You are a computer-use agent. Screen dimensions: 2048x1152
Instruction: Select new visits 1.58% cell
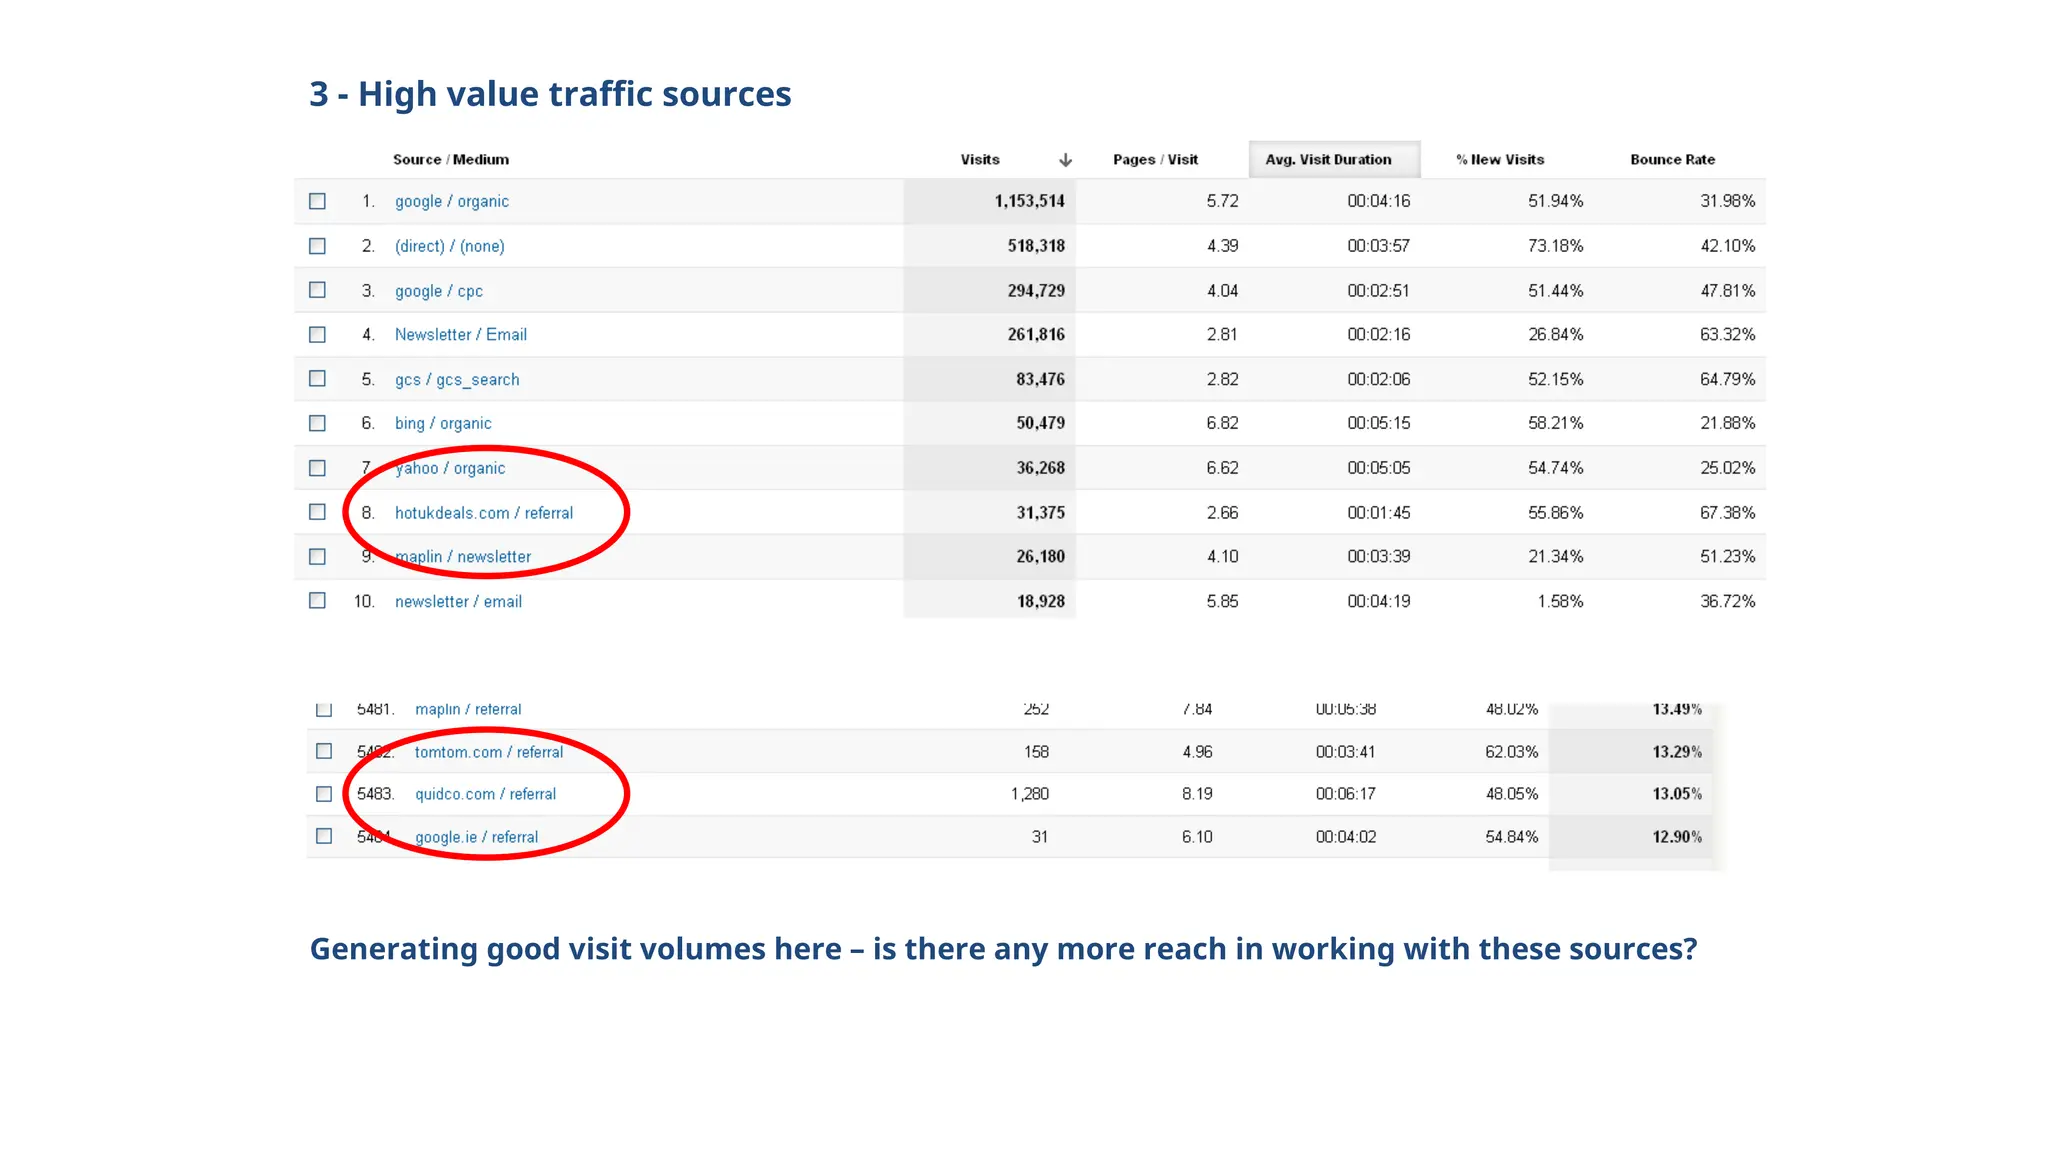(x=1560, y=602)
